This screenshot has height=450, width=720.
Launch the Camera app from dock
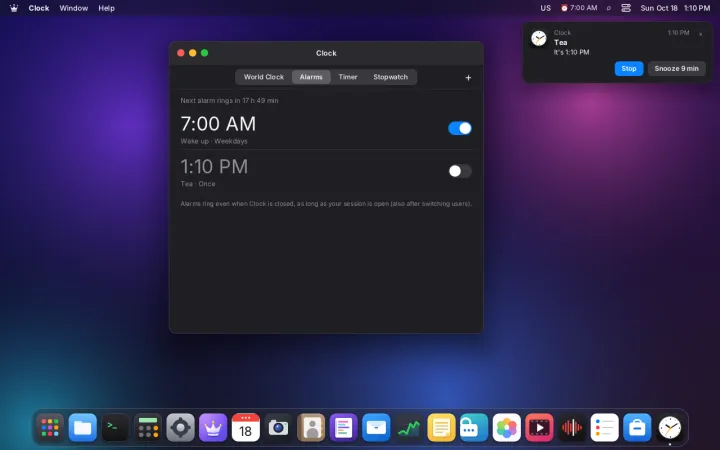[x=278, y=428]
